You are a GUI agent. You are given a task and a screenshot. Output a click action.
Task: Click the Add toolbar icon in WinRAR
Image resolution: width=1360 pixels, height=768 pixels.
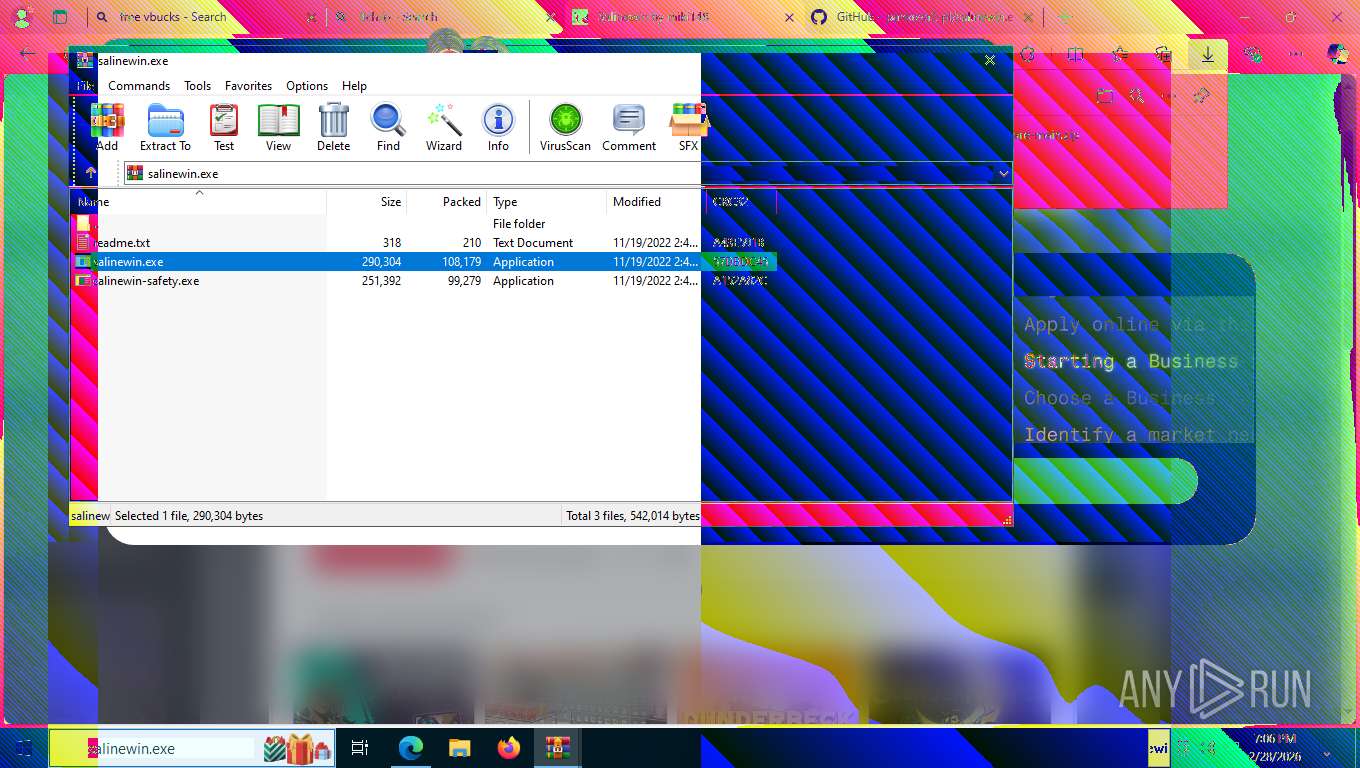[x=107, y=127]
